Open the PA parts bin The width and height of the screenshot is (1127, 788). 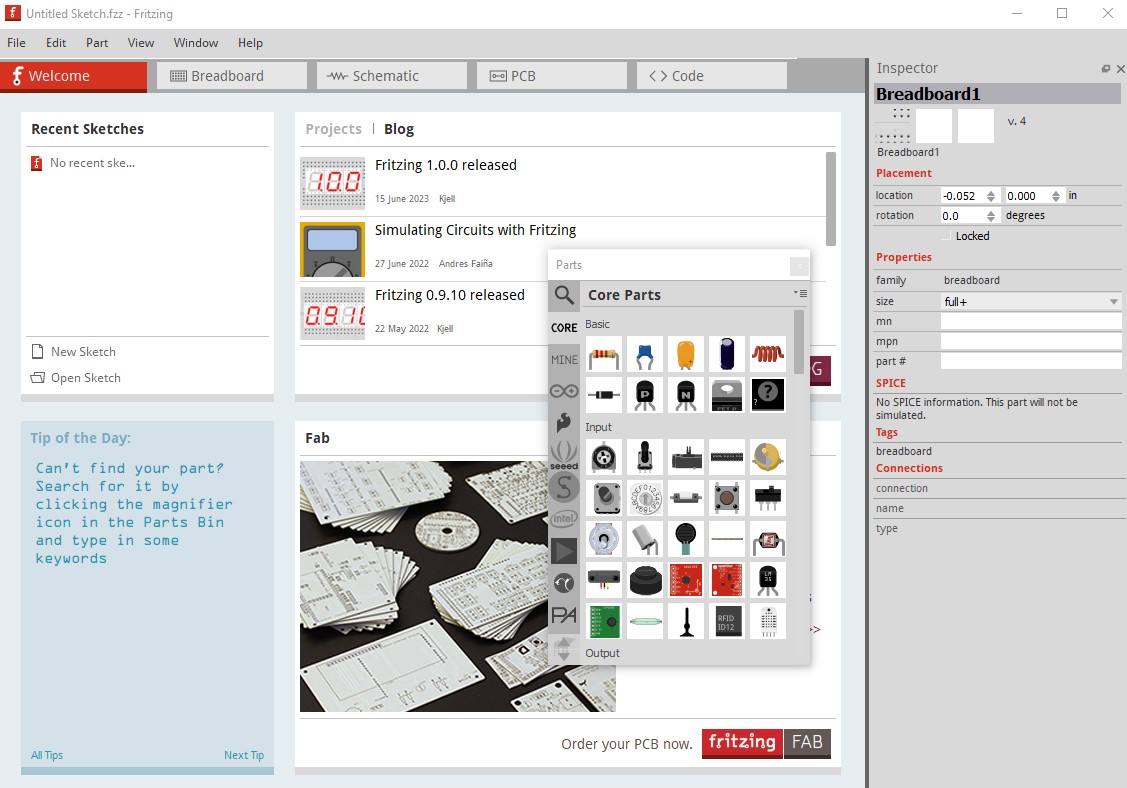tap(564, 615)
